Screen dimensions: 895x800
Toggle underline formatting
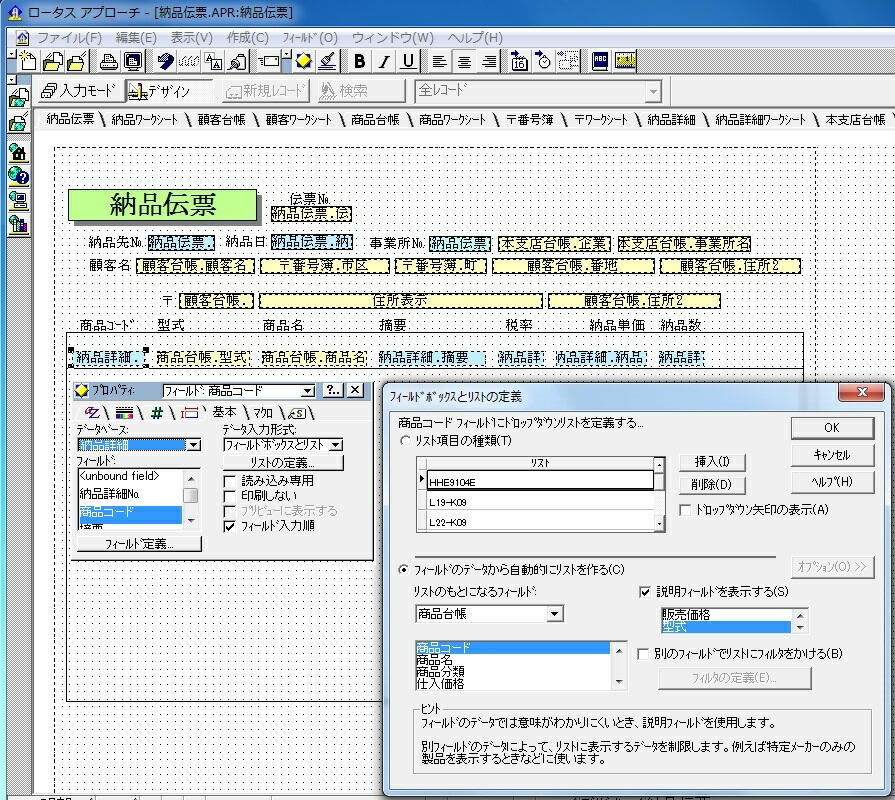click(x=408, y=61)
